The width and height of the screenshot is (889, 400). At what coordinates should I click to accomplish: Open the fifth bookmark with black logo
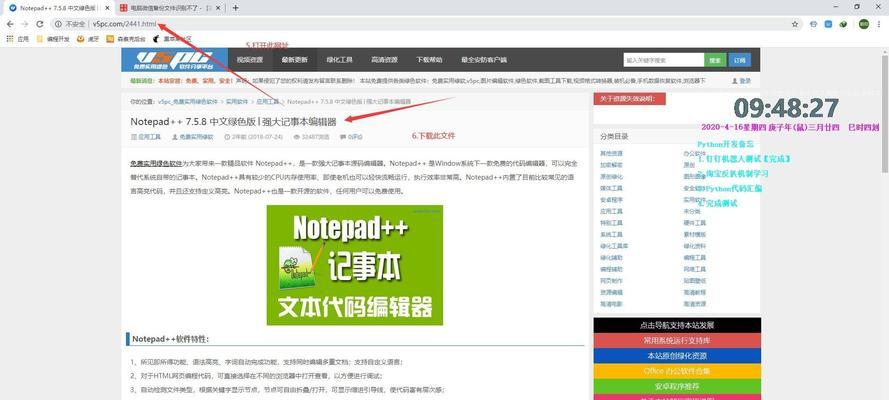pyautogui.click(x=172, y=39)
